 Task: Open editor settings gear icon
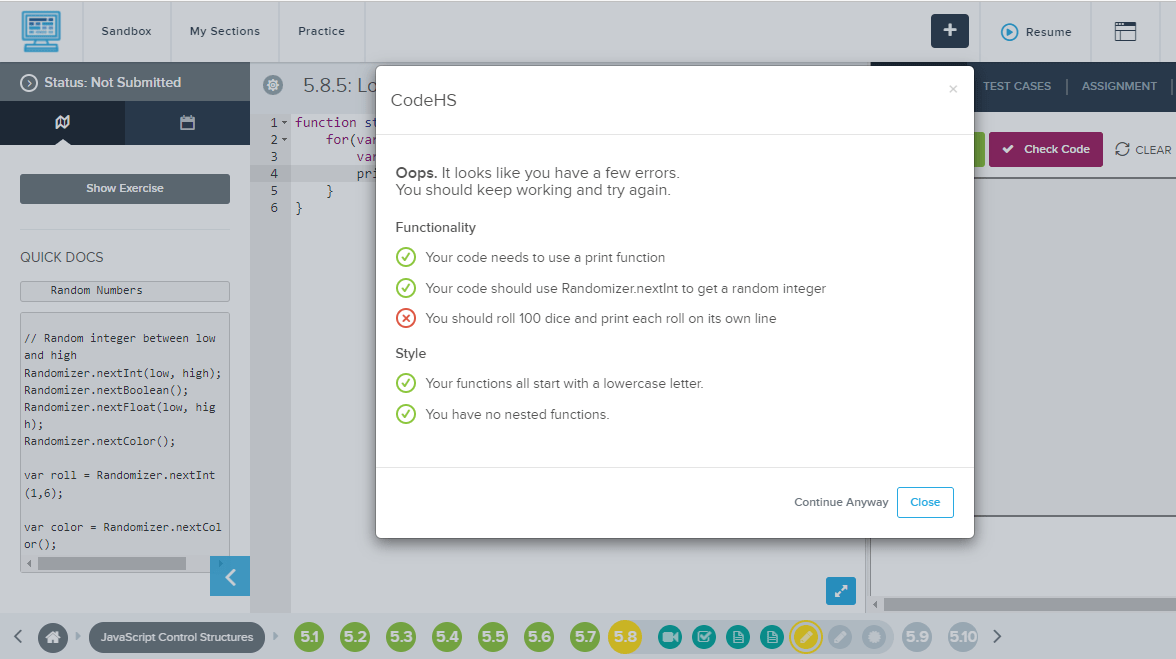pyautogui.click(x=273, y=85)
